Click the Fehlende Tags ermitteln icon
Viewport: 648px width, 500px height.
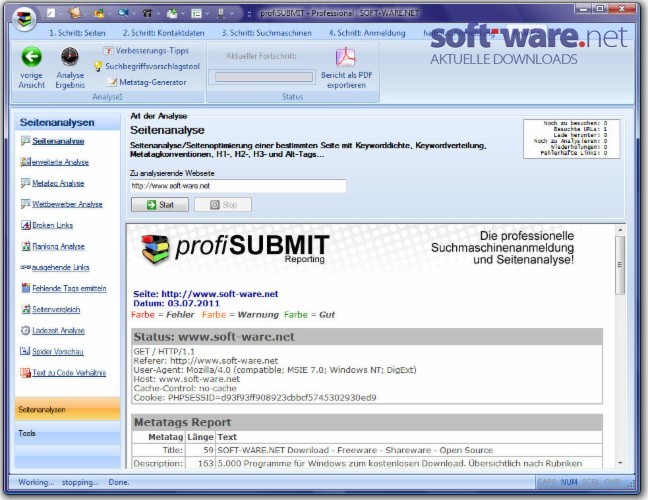(26, 288)
